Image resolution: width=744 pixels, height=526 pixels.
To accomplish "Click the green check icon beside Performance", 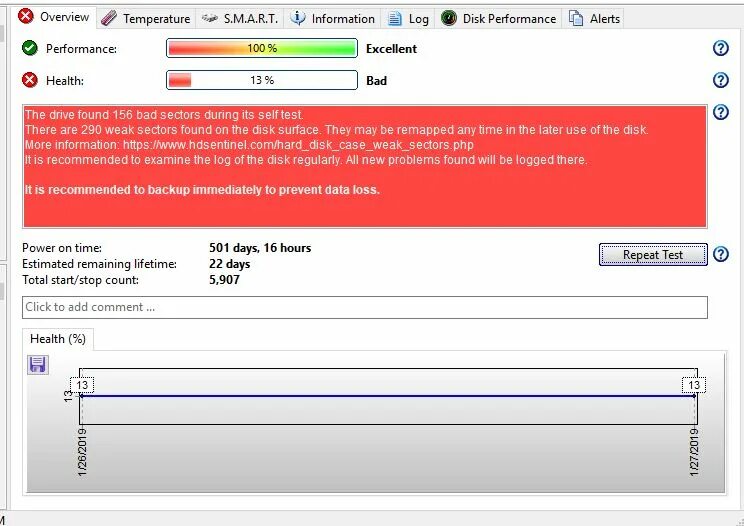I will click(30, 48).
